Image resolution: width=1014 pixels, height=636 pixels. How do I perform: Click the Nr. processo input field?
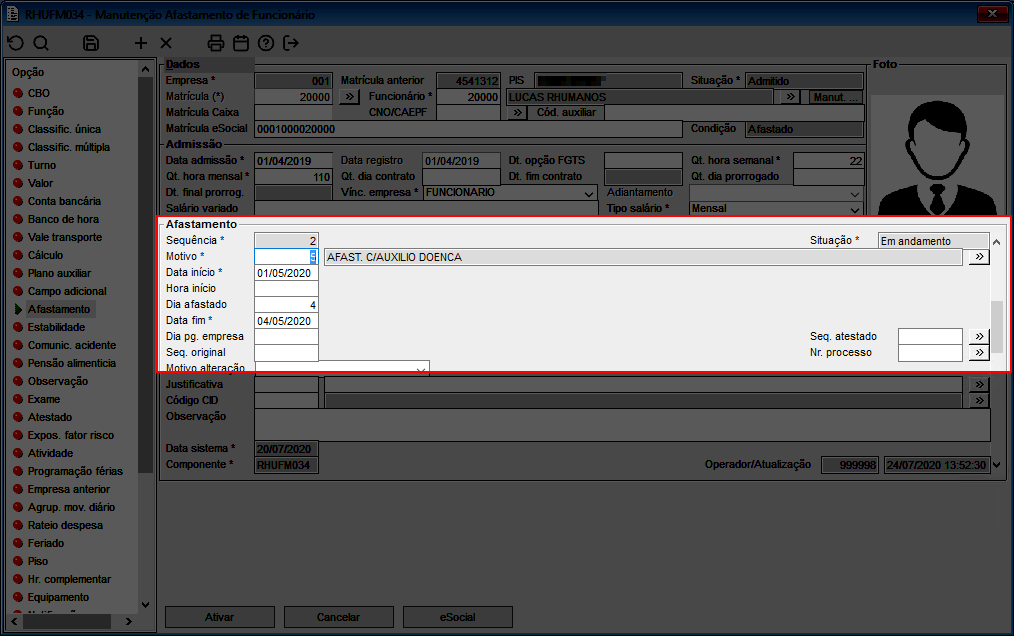click(x=931, y=353)
